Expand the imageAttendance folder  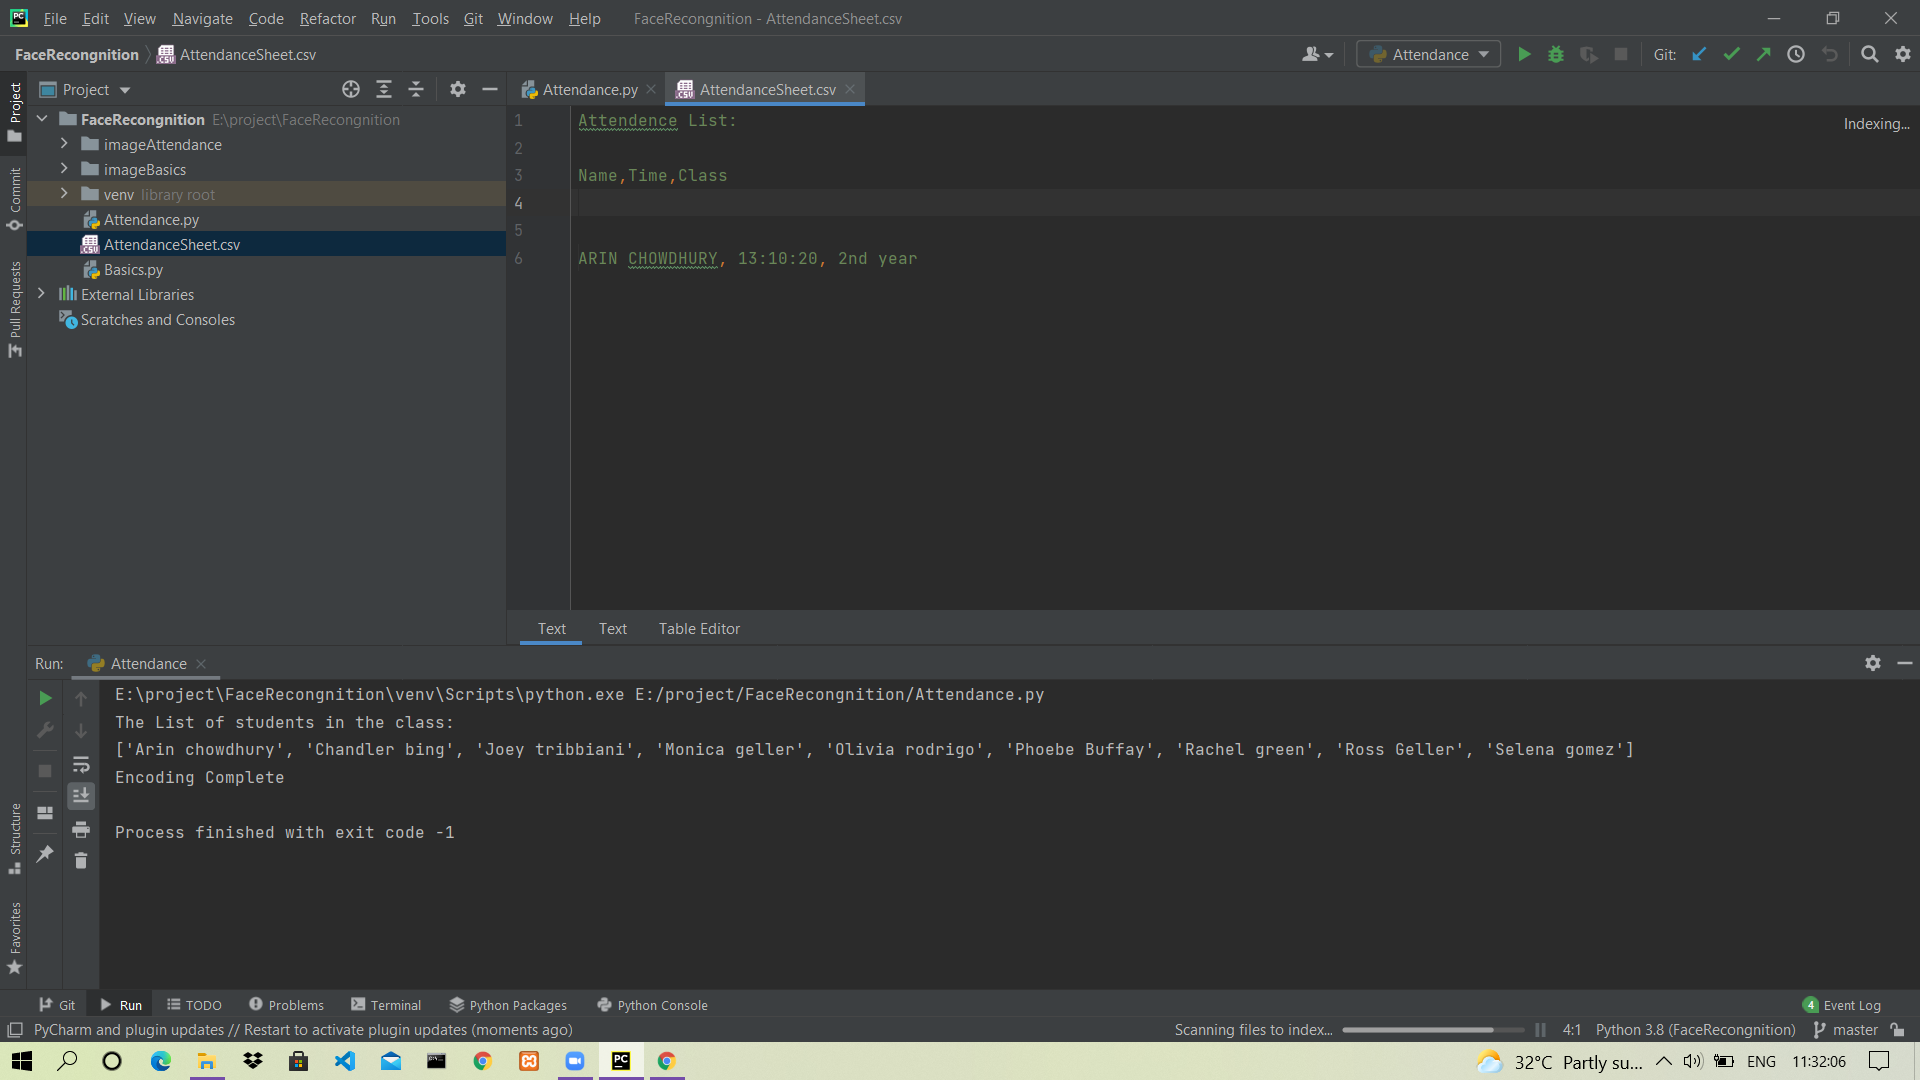pos(65,144)
